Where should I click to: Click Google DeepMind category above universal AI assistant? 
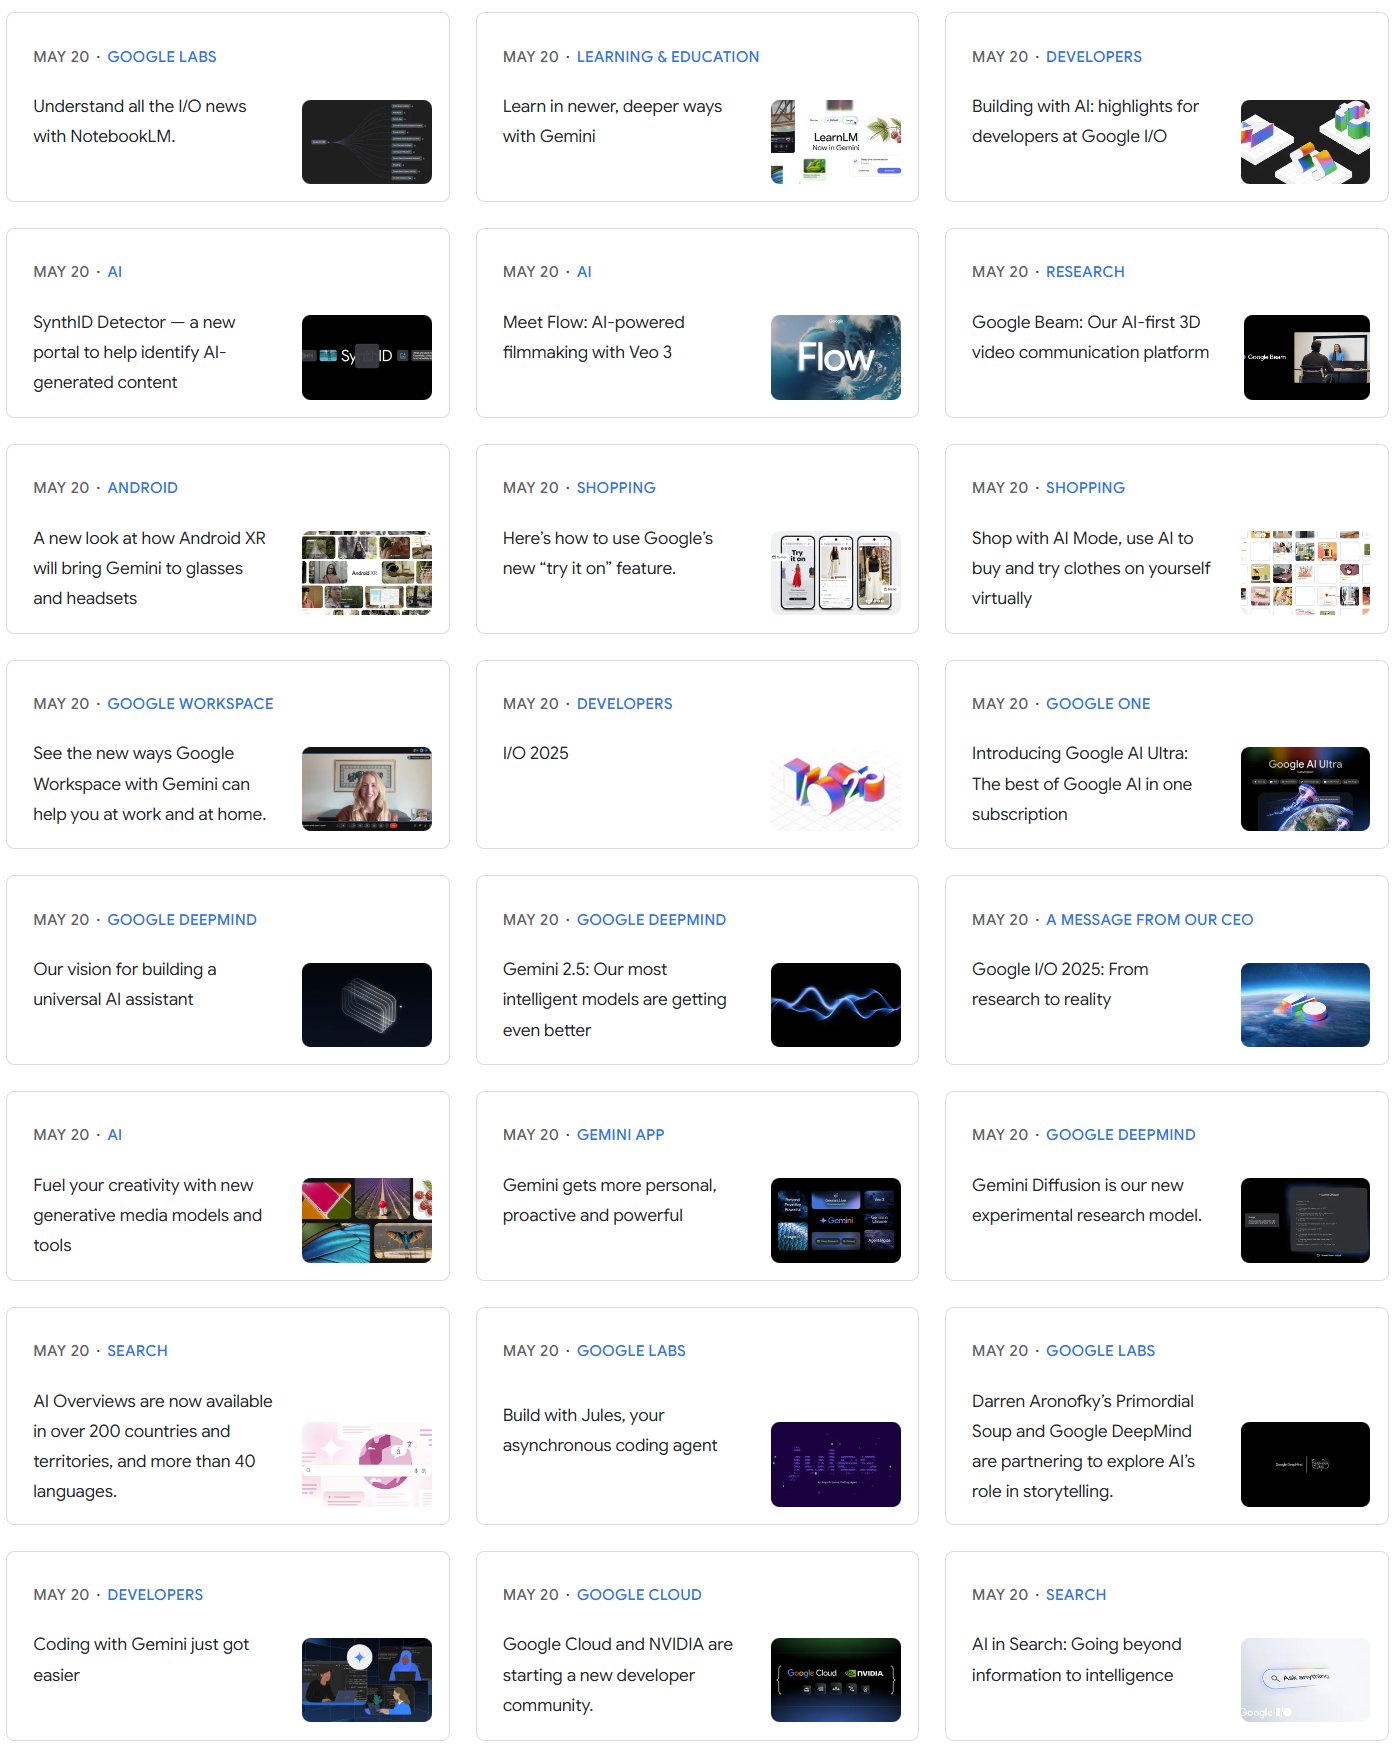pos(182,920)
